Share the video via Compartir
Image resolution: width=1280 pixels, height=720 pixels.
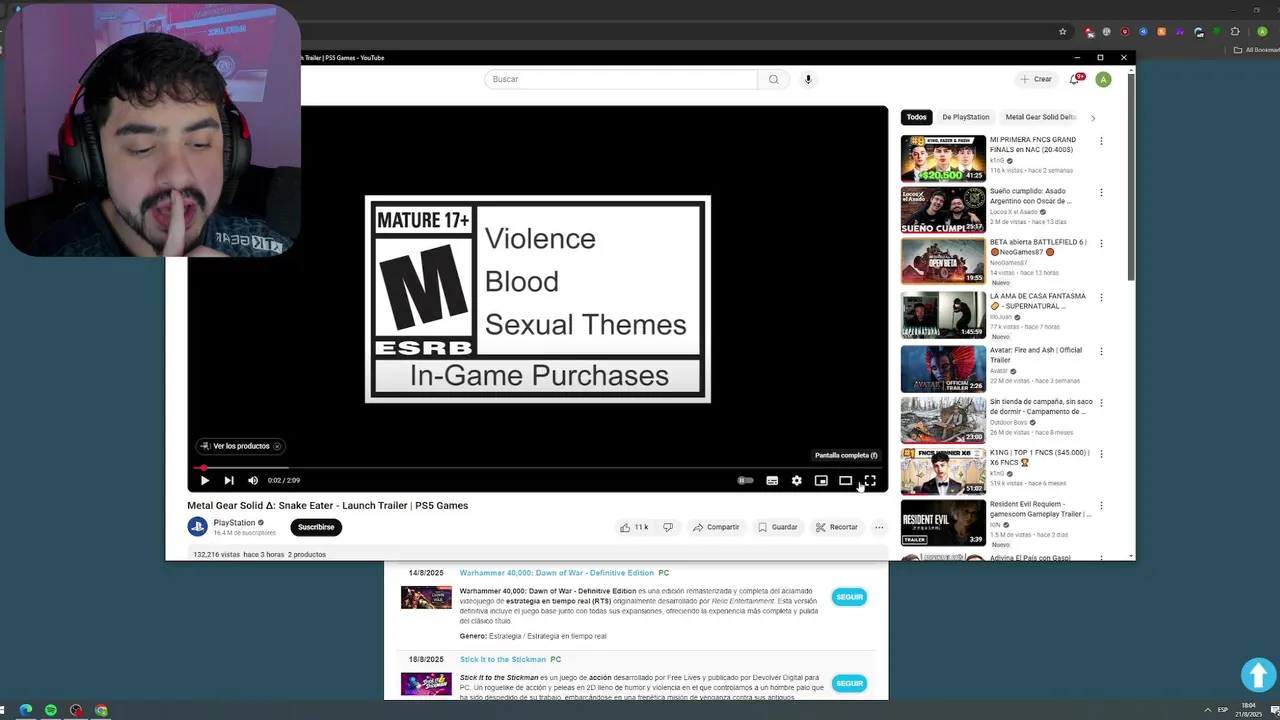click(x=716, y=527)
